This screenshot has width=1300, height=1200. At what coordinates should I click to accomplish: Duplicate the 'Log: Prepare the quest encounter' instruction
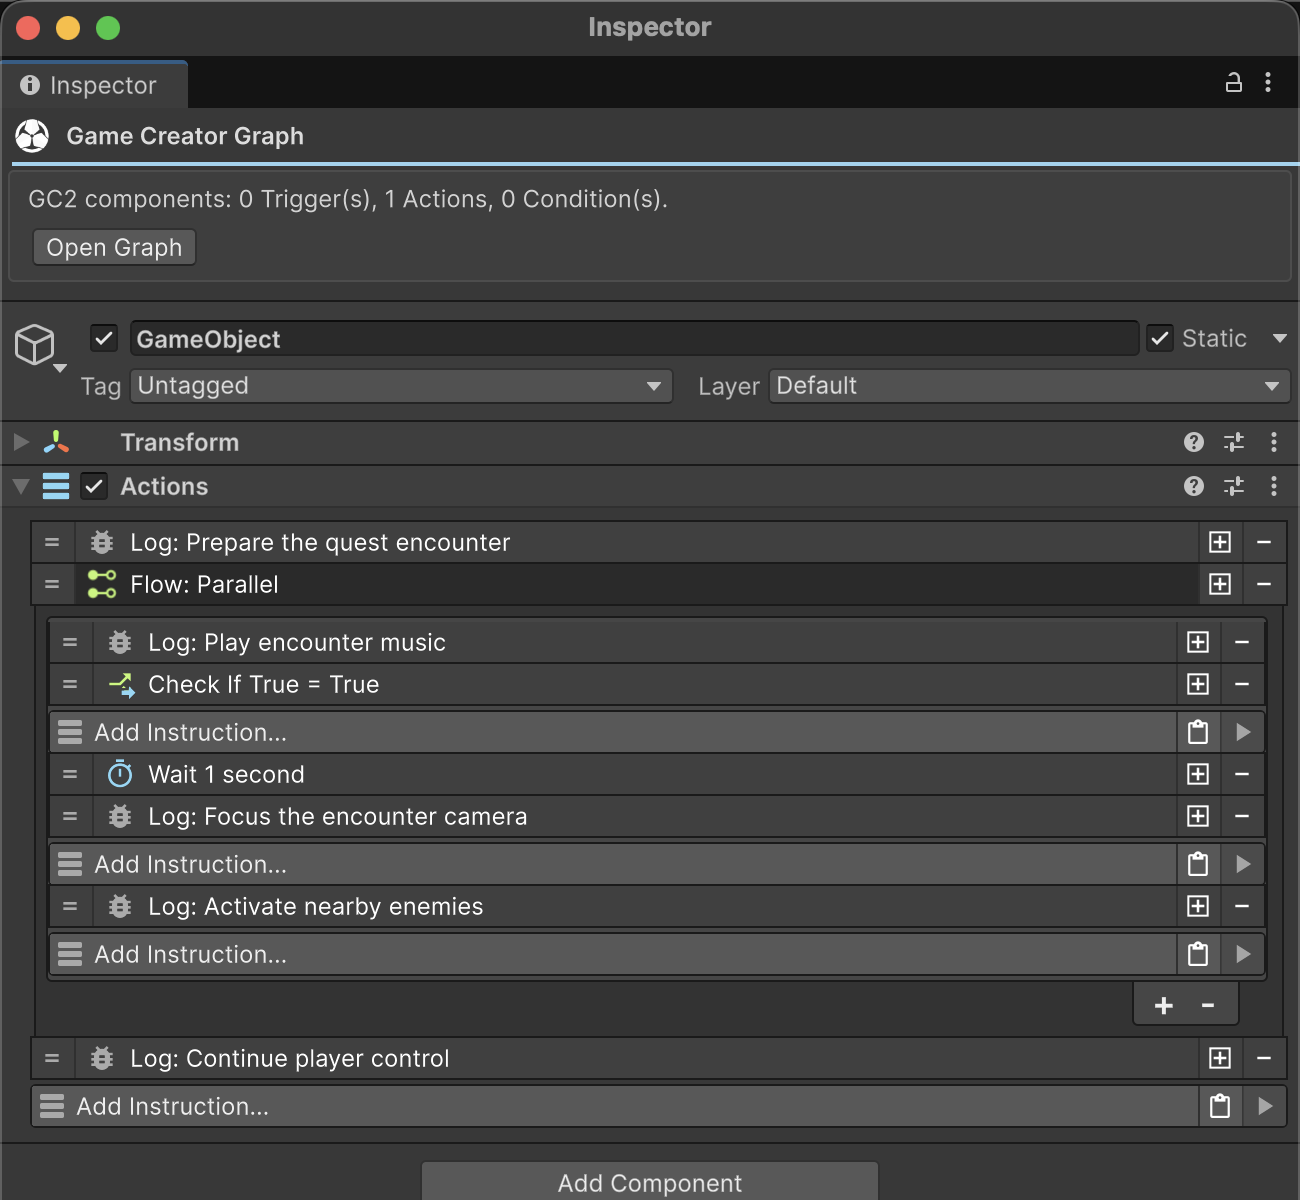pyautogui.click(x=1220, y=542)
